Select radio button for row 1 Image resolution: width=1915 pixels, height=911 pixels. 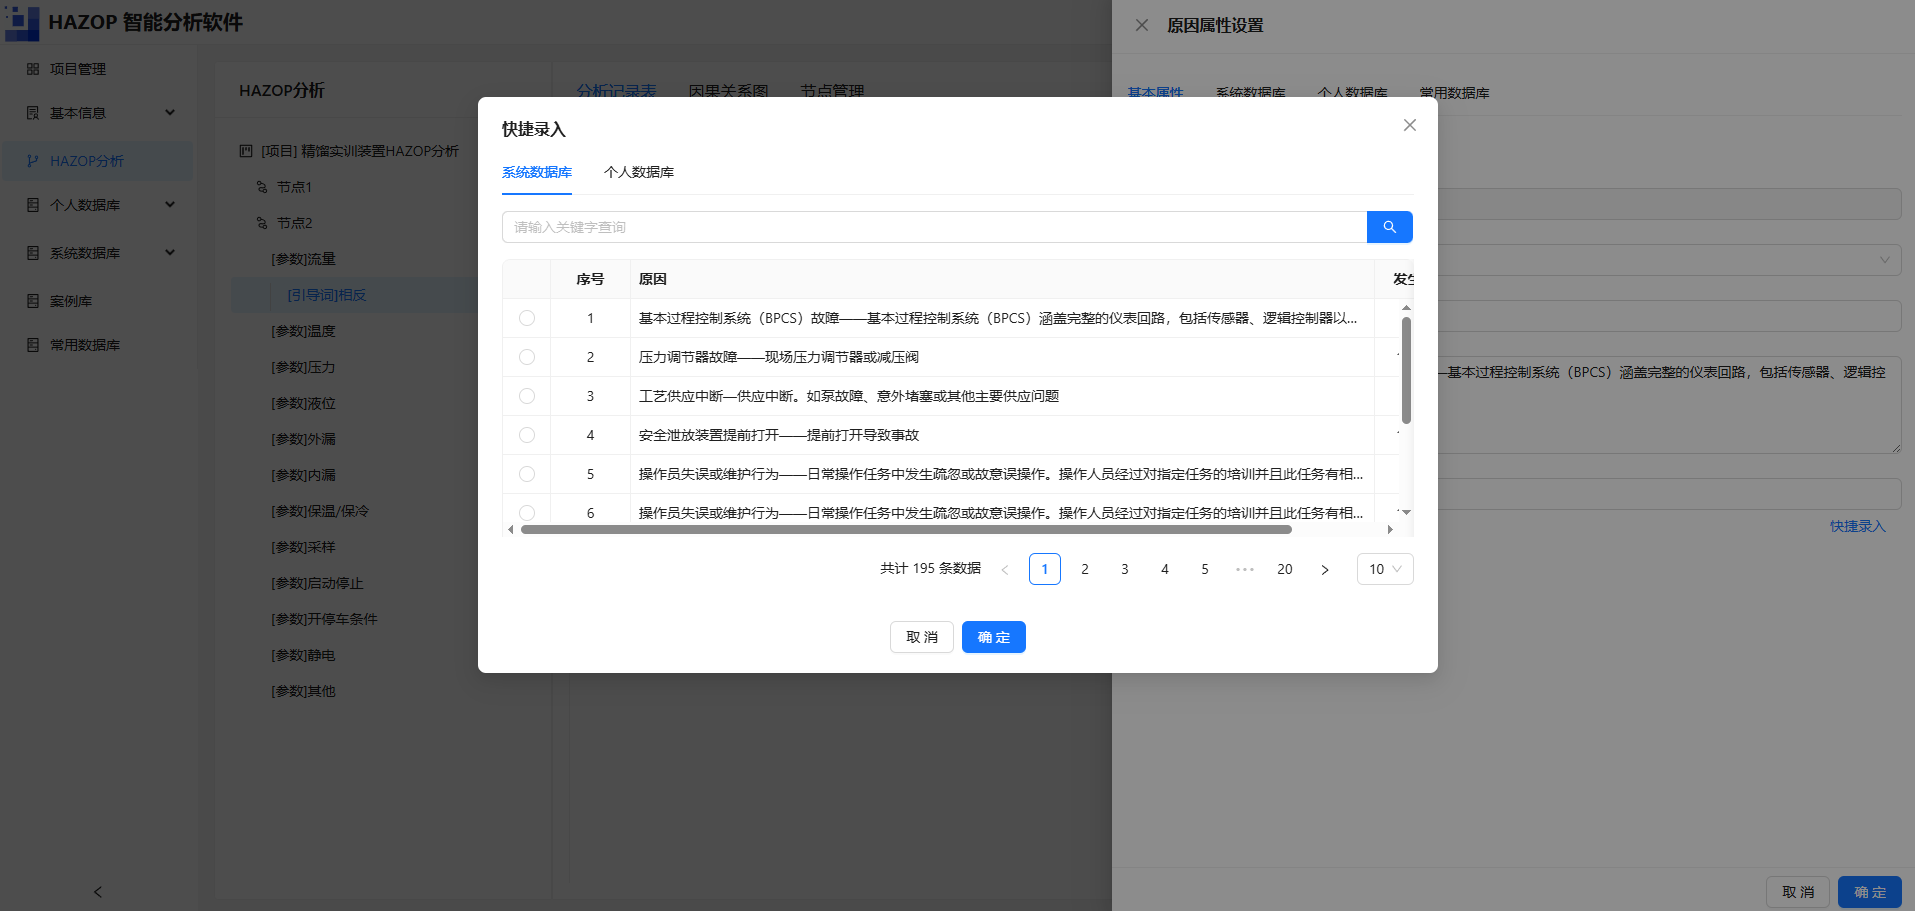(x=527, y=318)
